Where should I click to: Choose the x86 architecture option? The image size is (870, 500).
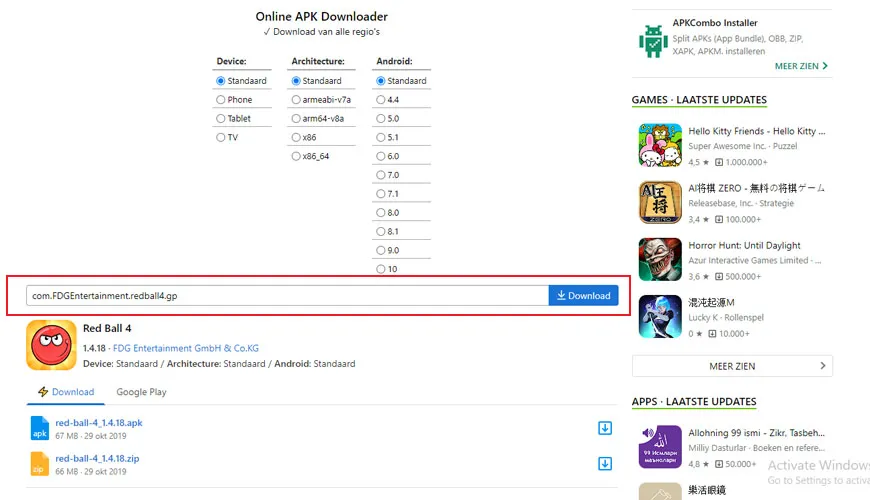[x=296, y=138]
